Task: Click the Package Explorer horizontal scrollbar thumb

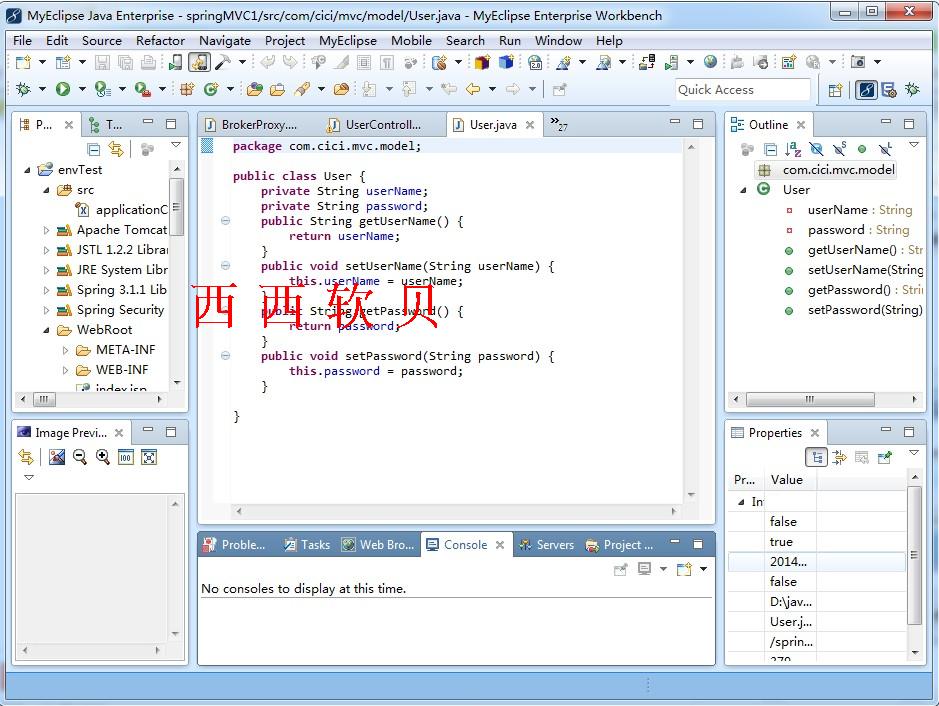Action: click(44, 399)
